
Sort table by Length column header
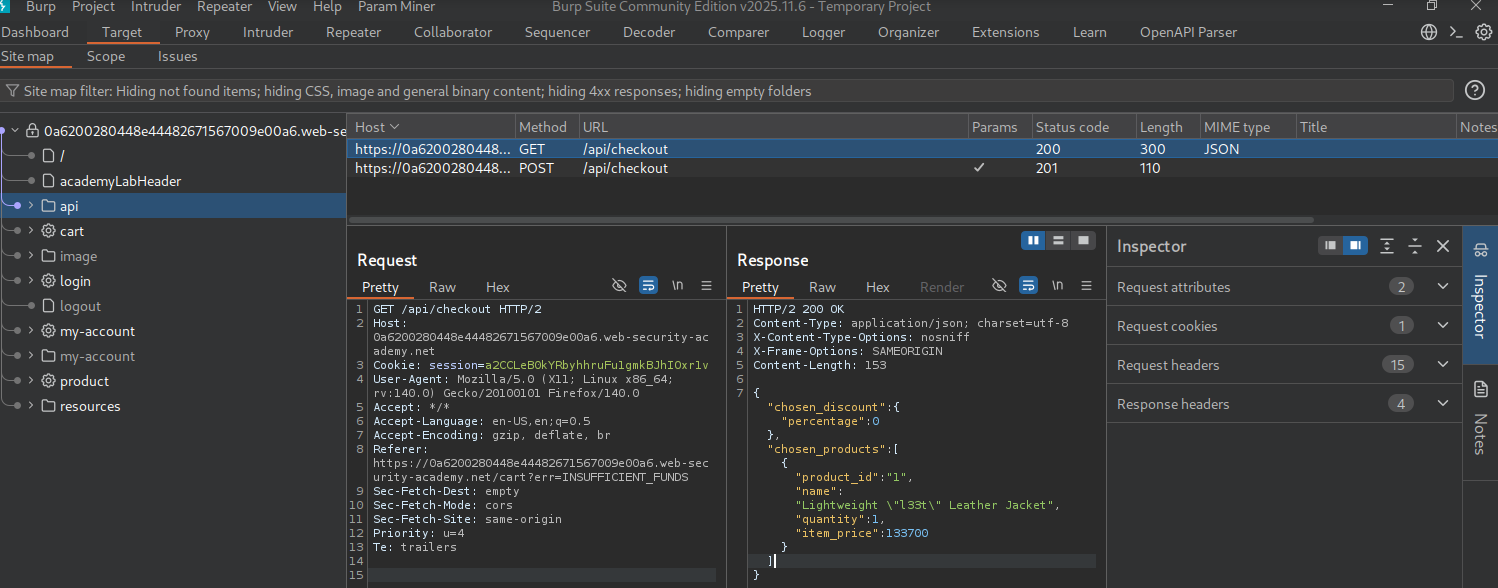(x=1166, y=127)
